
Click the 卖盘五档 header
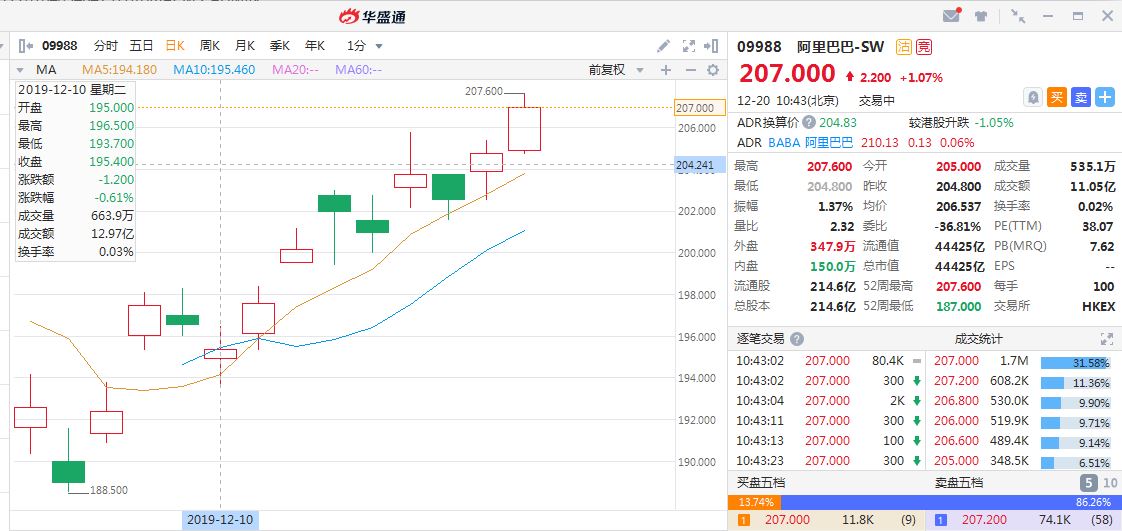click(x=959, y=482)
